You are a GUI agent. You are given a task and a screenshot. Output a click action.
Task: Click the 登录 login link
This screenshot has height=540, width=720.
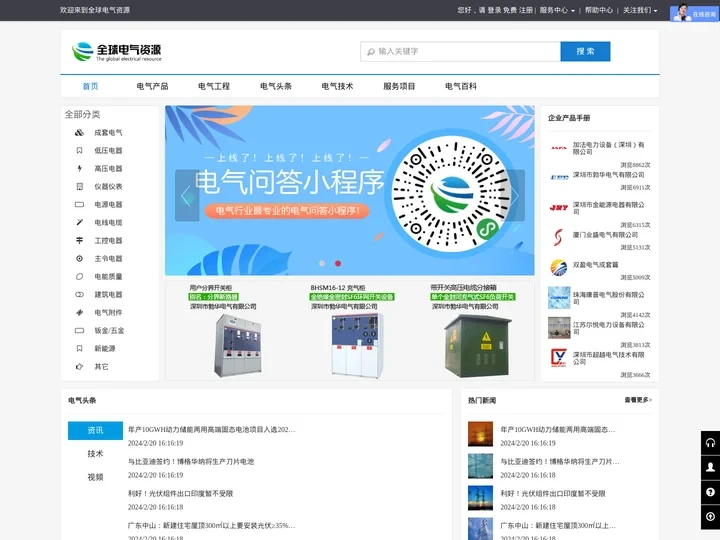494,10
